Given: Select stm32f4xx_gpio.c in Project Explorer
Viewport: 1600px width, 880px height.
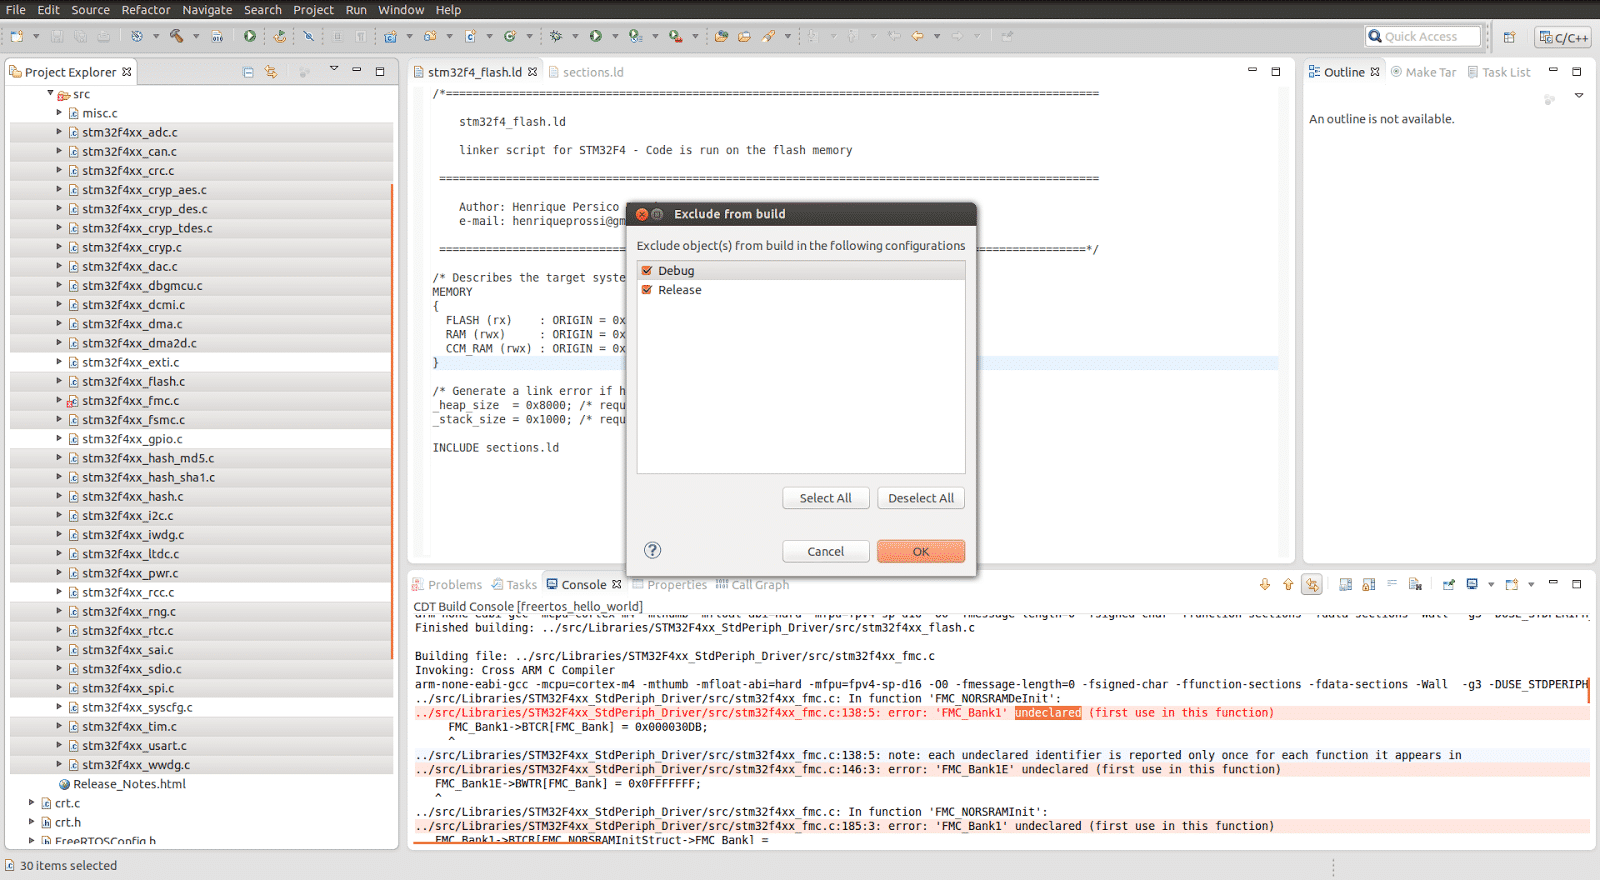Looking at the screenshot, I should 132,439.
